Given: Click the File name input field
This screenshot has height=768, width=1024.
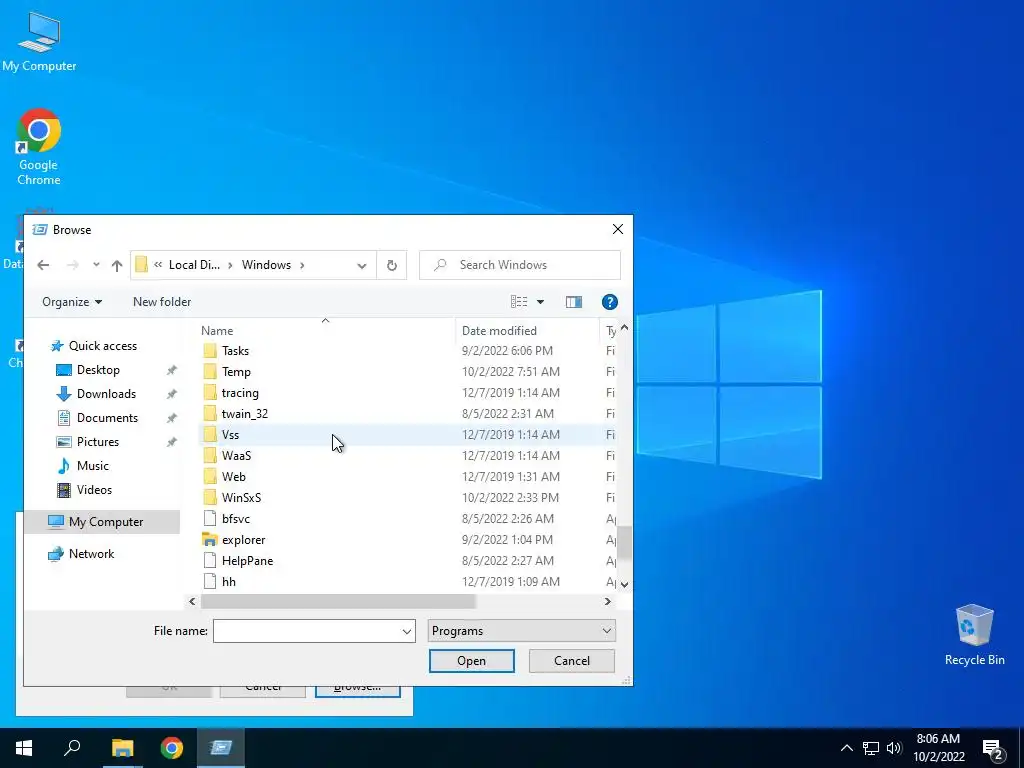Looking at the screenshot, I should (306, 631).
